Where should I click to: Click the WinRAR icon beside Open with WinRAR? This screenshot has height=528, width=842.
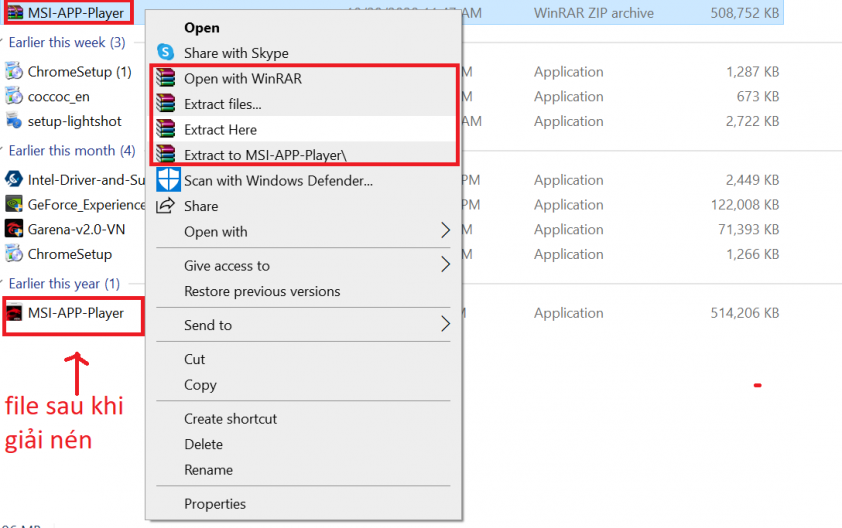[166, 78]
